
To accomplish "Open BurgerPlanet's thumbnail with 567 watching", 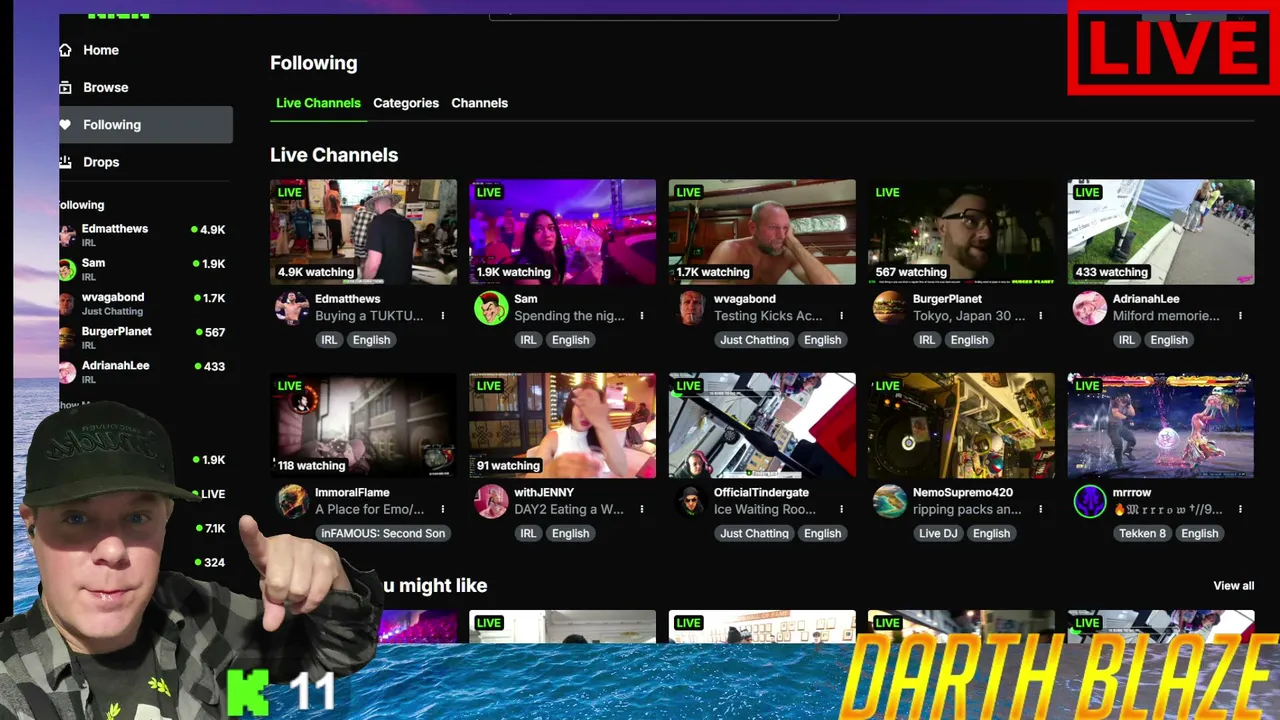I will 961,232.
